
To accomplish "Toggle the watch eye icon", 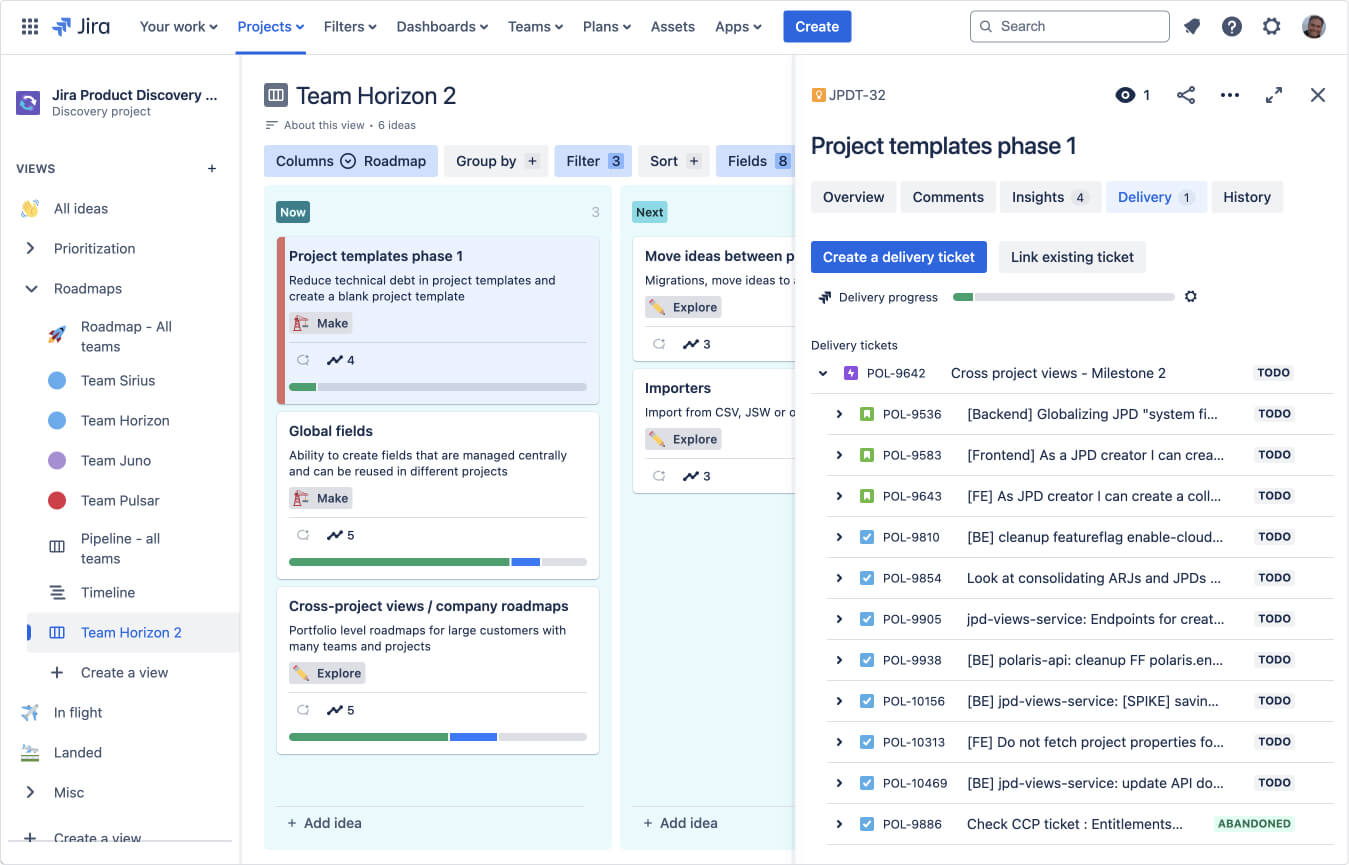I will click(x=1126, y=95).
